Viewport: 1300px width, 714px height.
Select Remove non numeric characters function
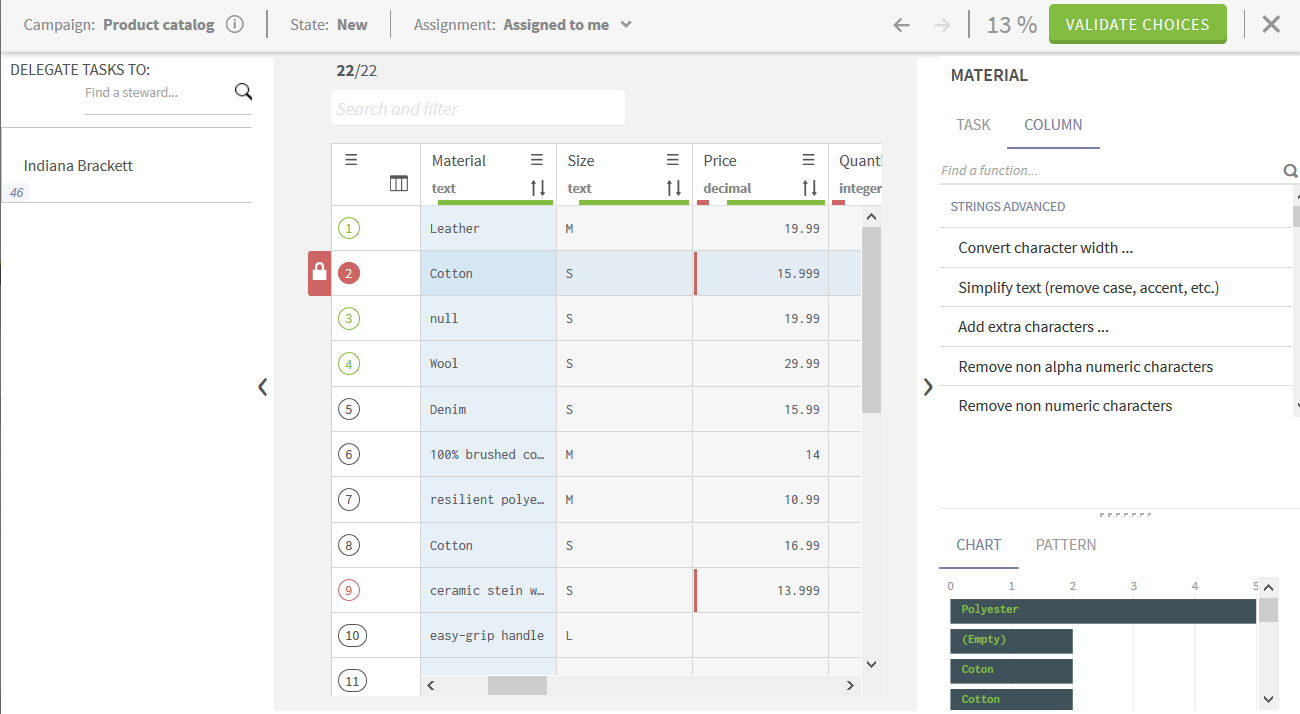tap(1065, 406)
